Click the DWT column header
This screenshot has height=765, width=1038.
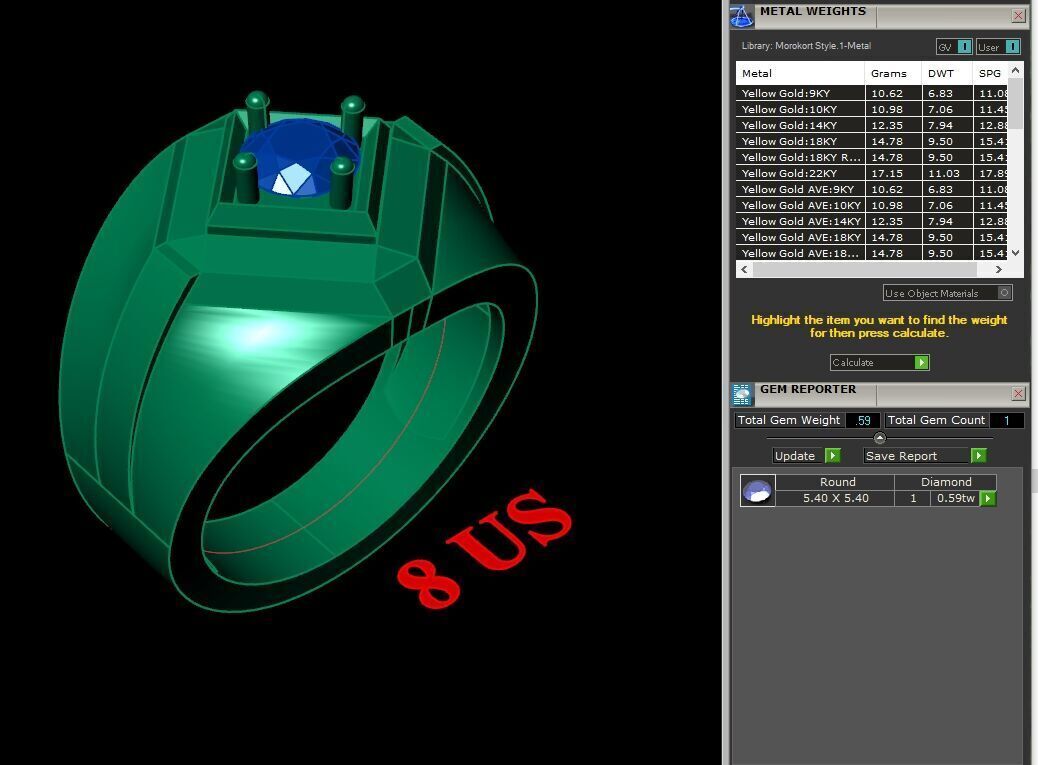[947, 73]
